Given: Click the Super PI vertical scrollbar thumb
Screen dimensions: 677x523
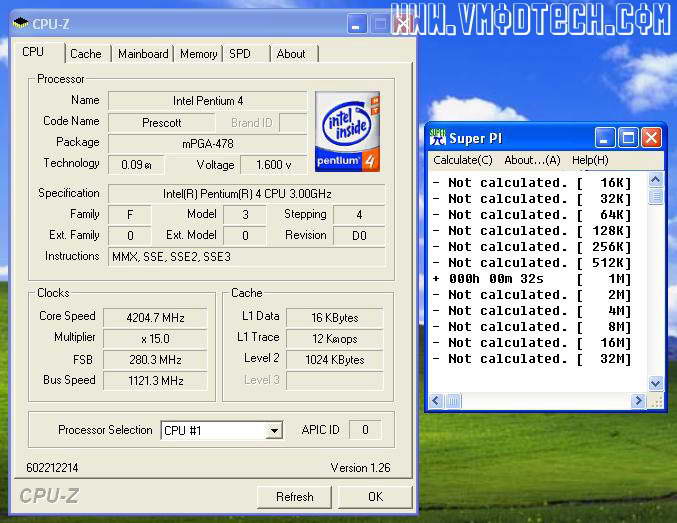Looking at the screenshot, I should coord(655,197).
